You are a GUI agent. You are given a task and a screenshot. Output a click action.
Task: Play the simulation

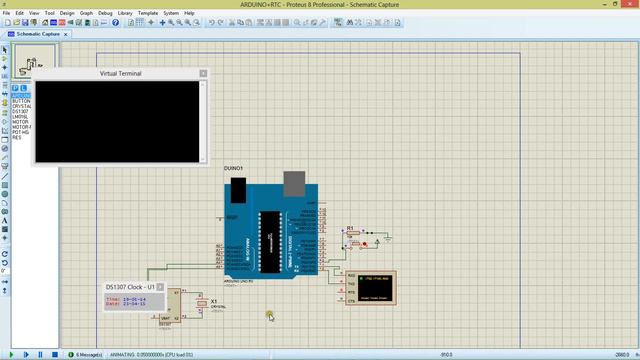(11, 355)
